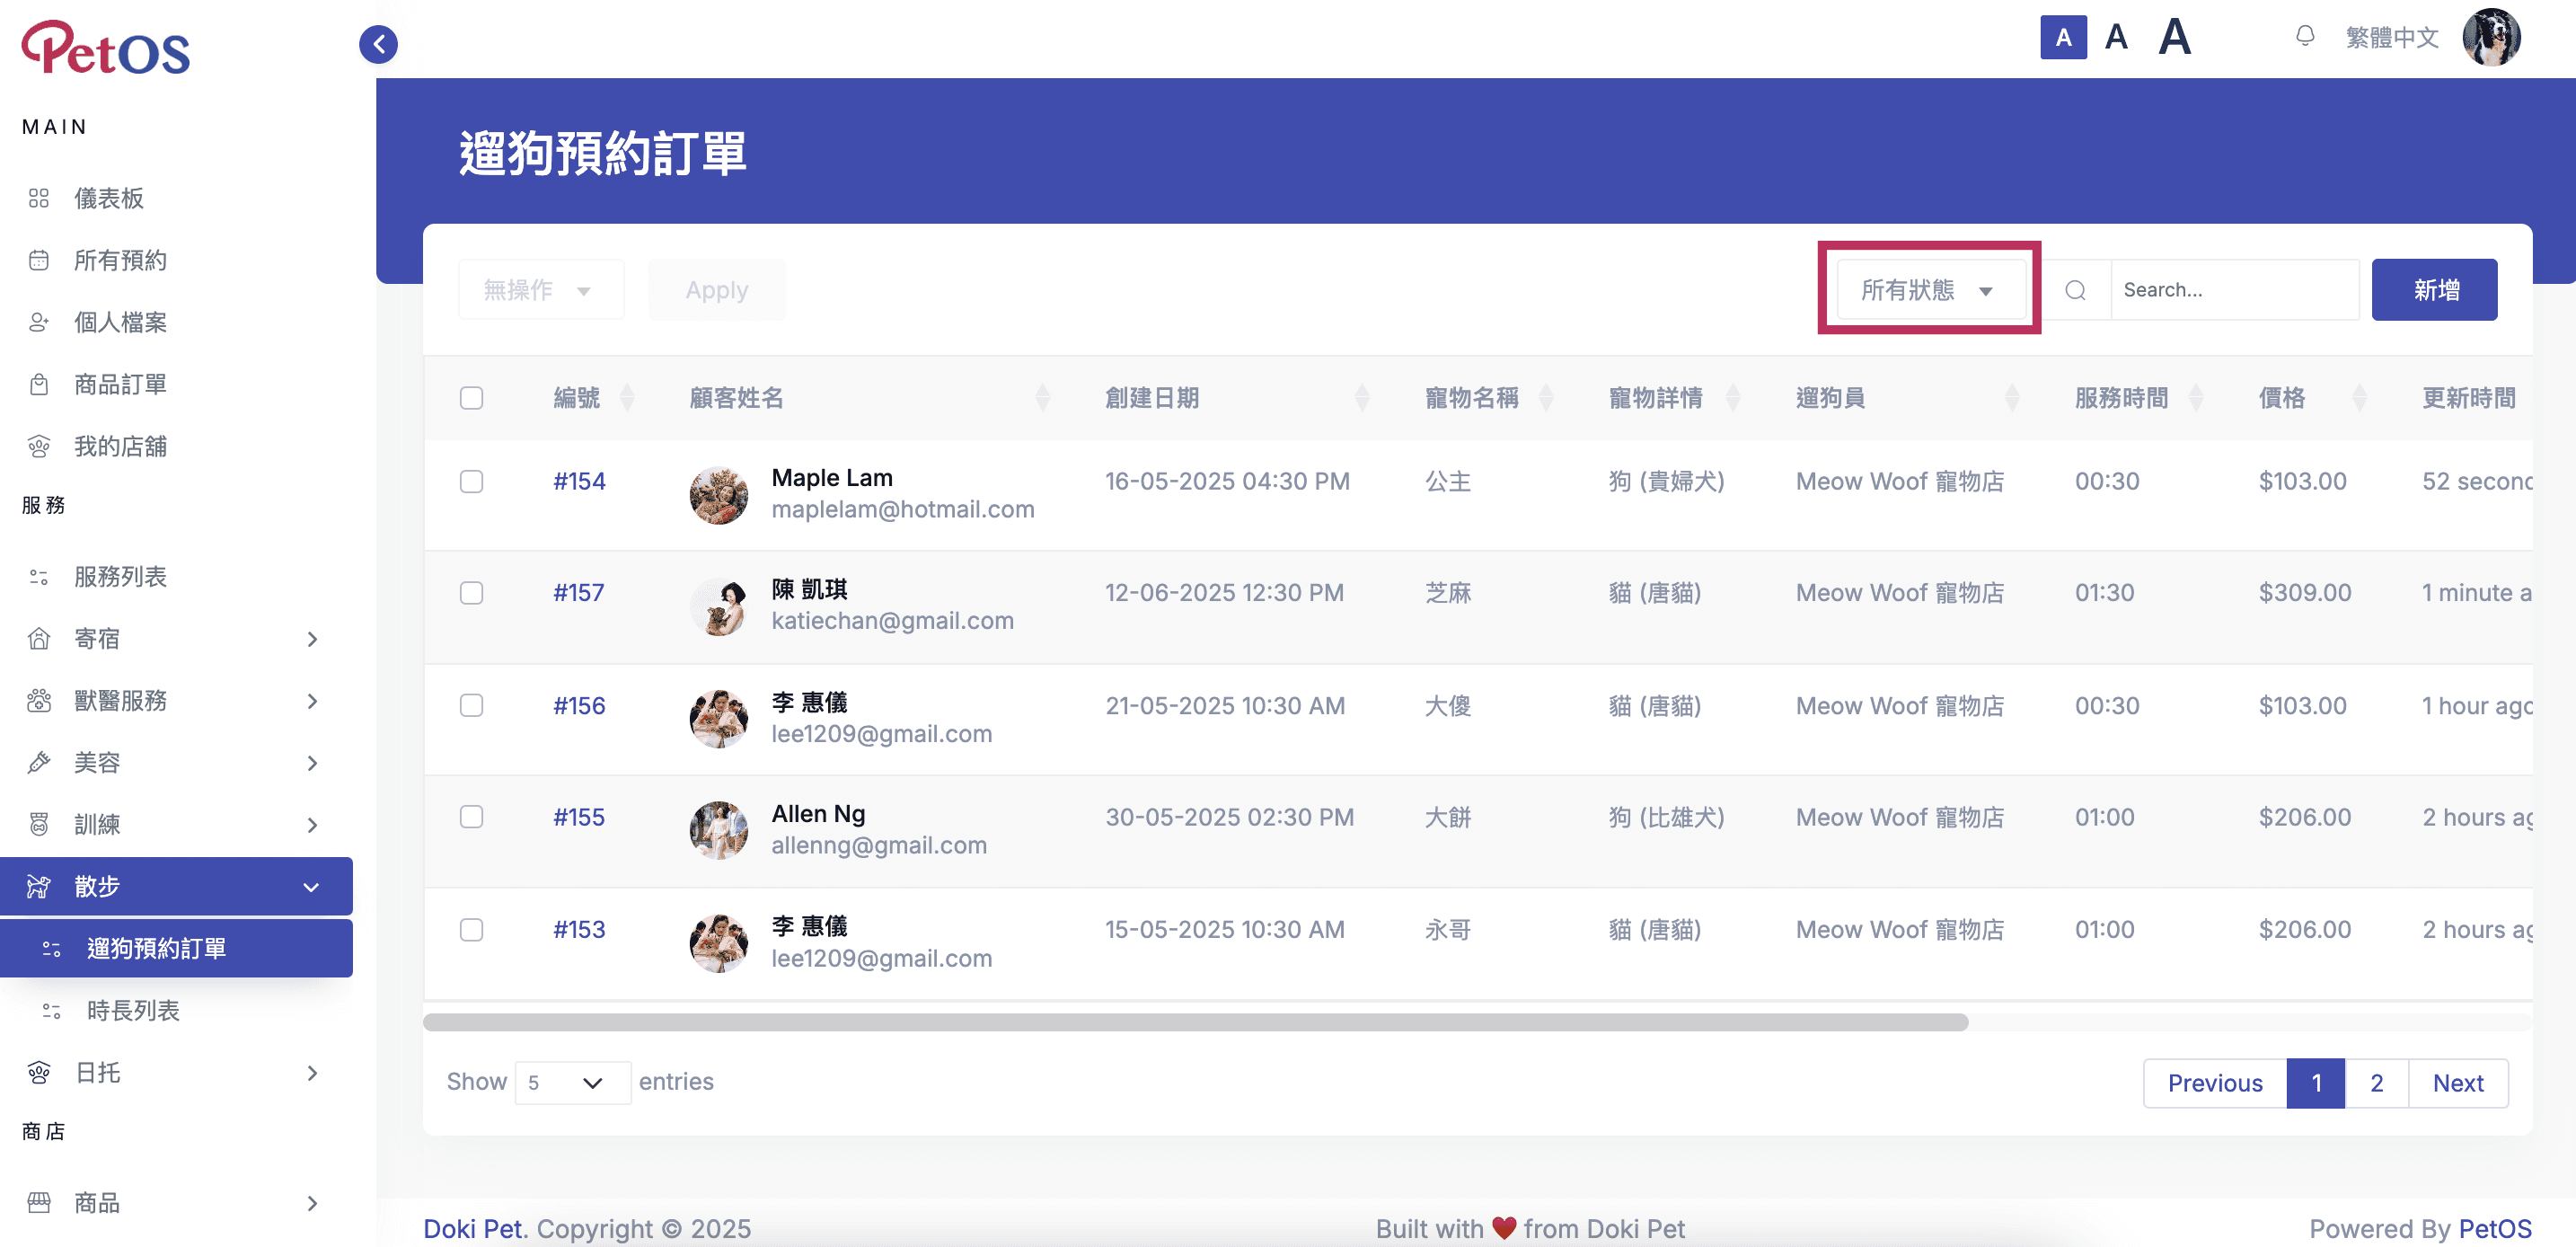This screenshot has height=1247, width=2576.
Task: Click the 服務列表 list icon
Action: 39,576
